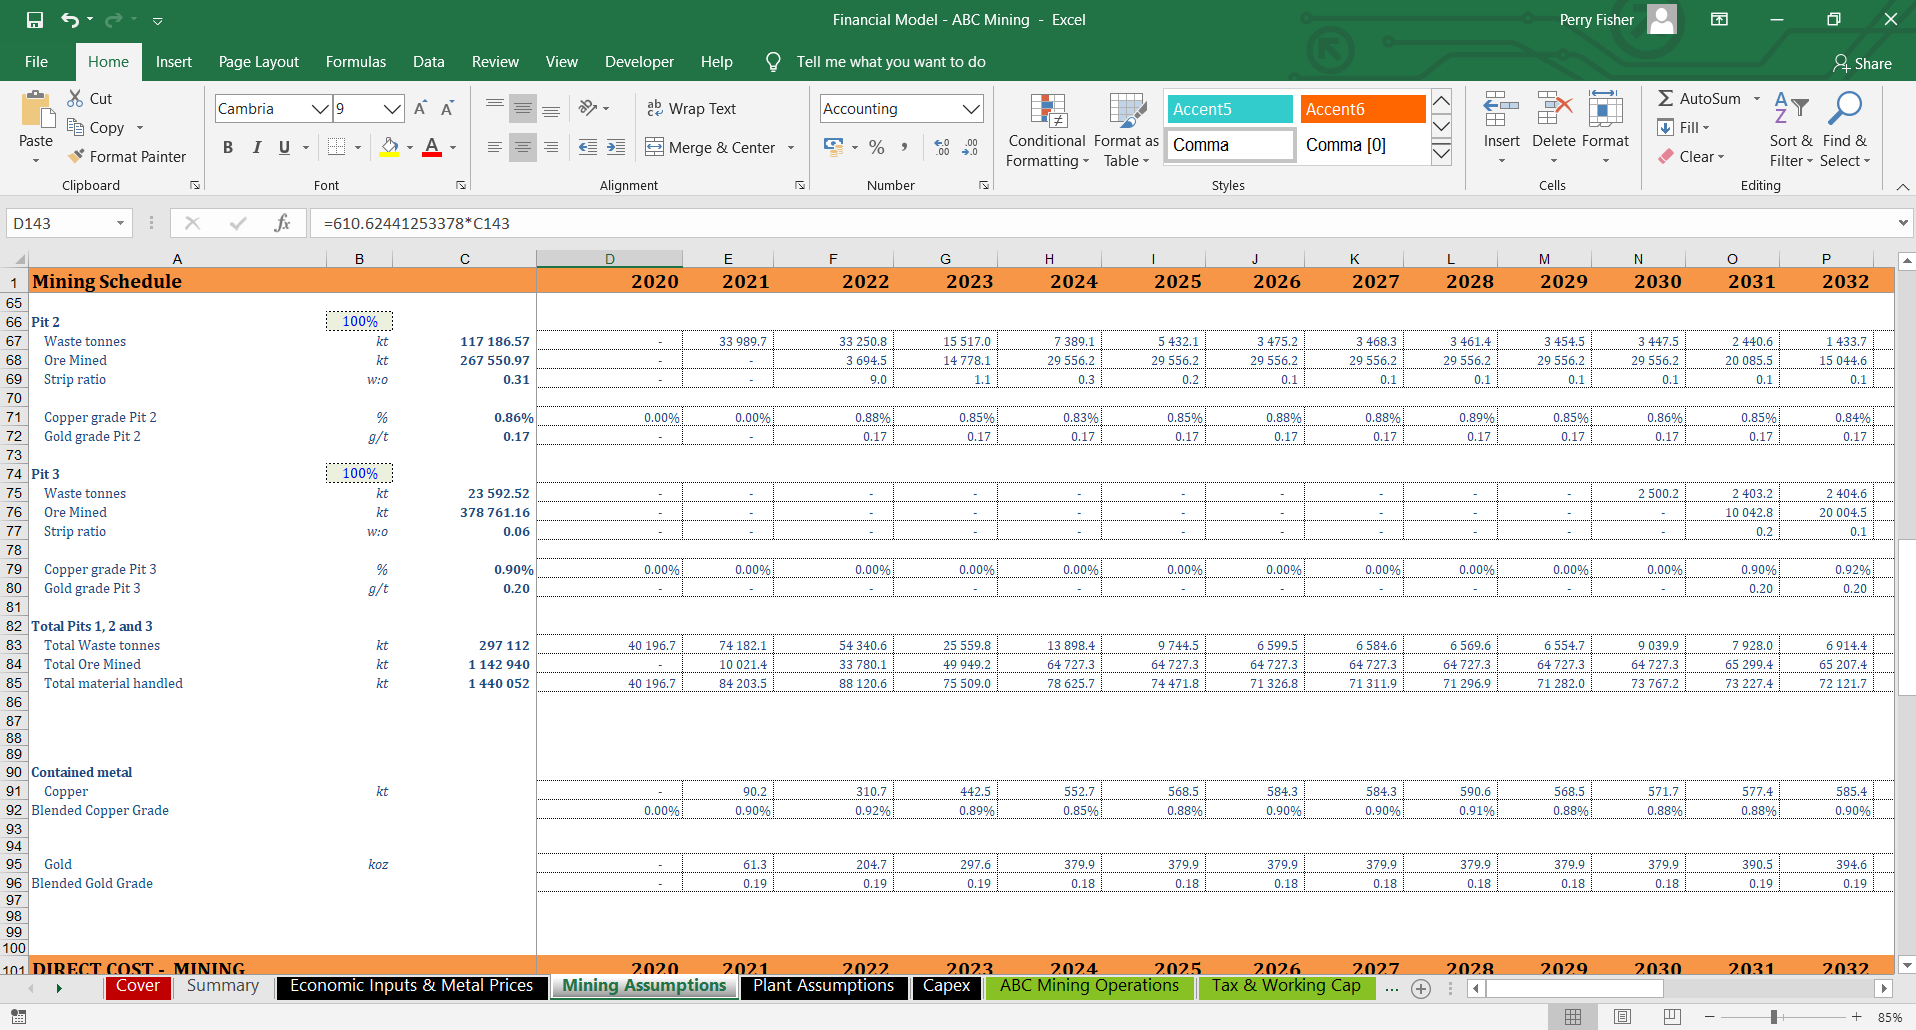Expand the cell styles gallery
The image size is (1916, 1030).
[1441, 154]
